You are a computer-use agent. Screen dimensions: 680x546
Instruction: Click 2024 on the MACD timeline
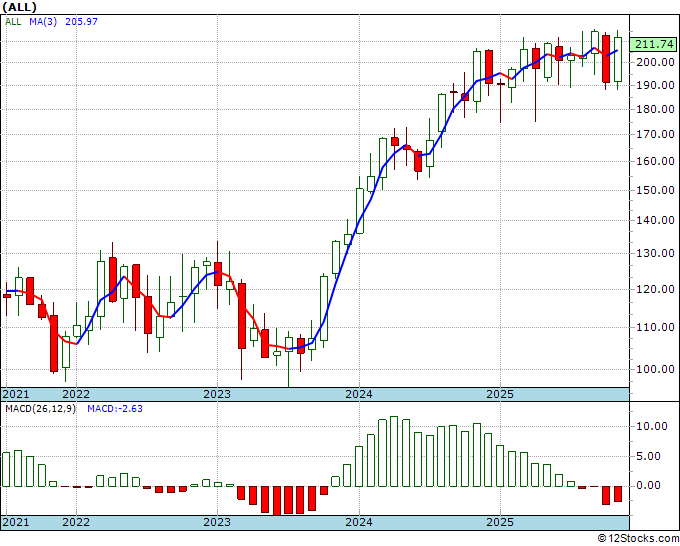click(x=359, y=522)
